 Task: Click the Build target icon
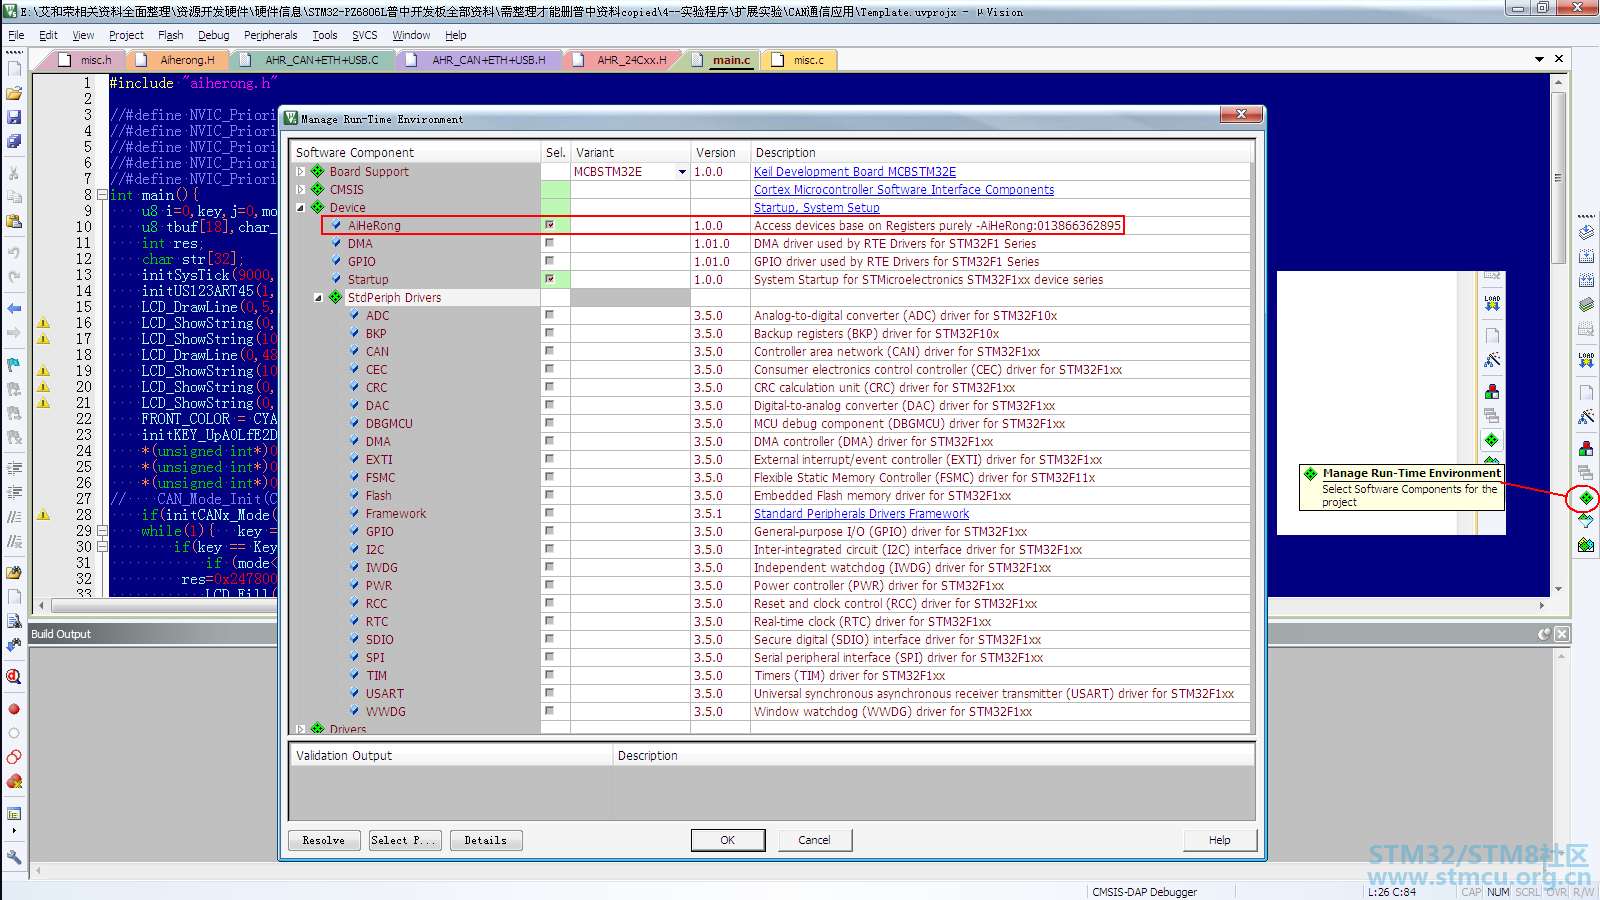1586,256
